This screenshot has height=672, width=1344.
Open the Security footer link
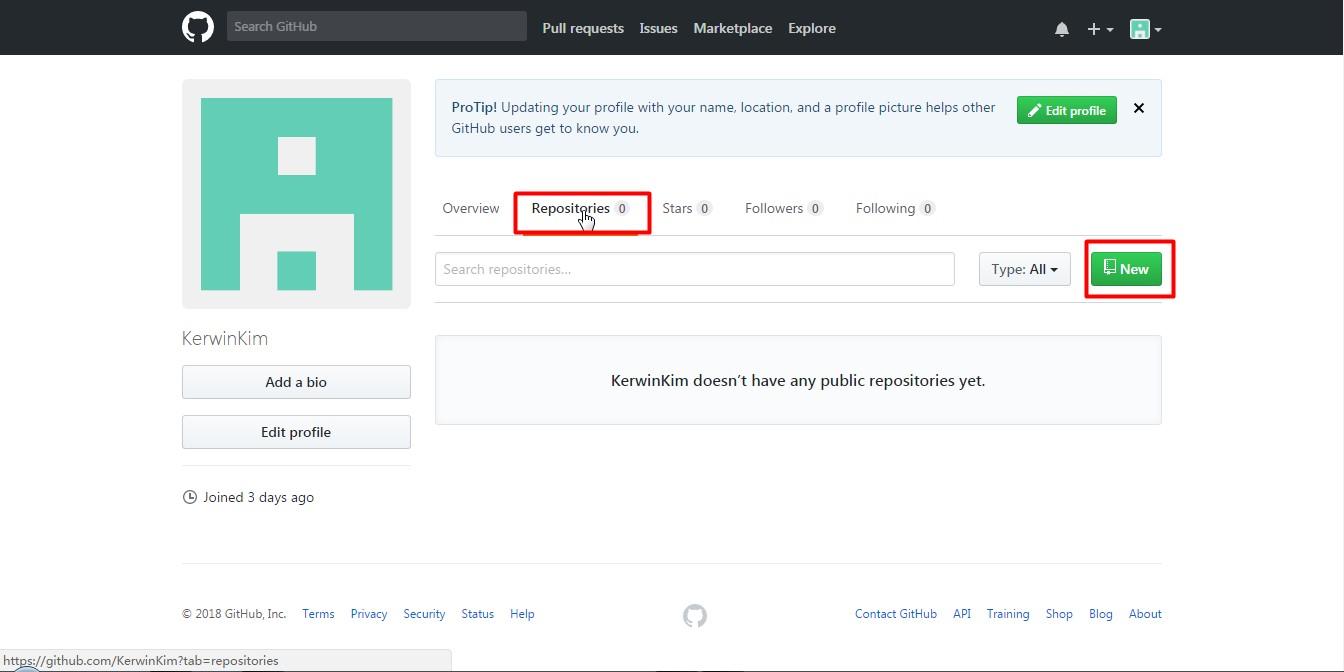click(424, 614)
